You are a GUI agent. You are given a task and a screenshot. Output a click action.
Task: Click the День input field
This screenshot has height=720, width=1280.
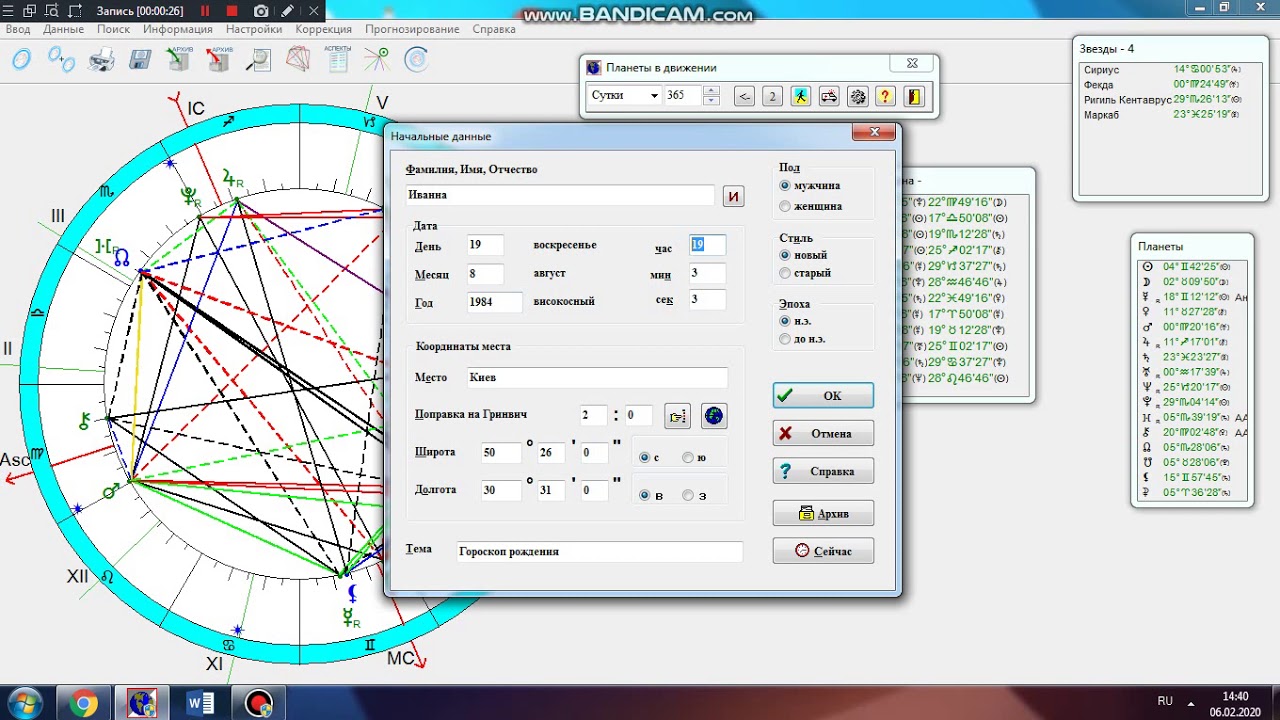485,245
